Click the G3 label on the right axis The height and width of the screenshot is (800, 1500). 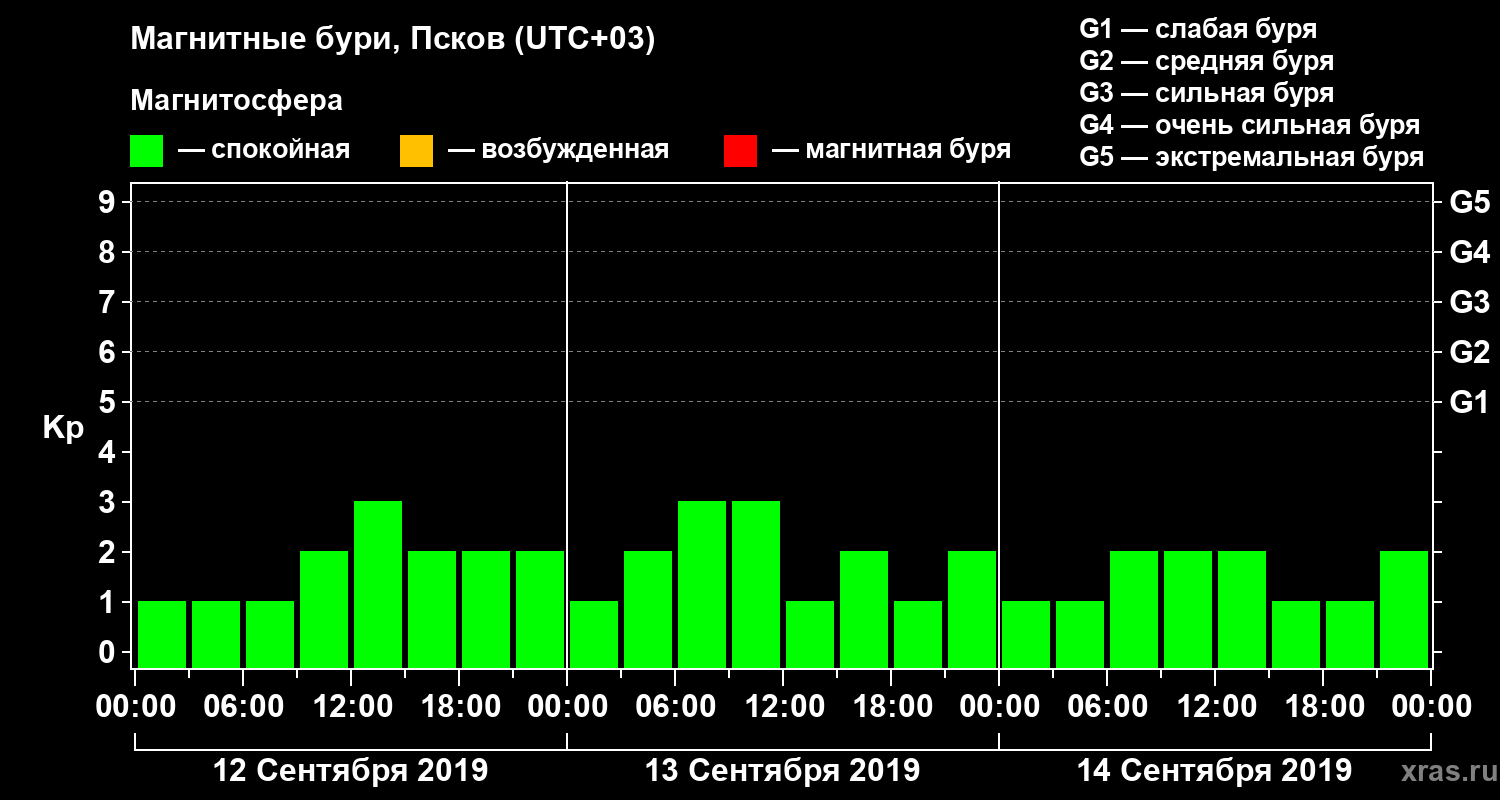[1470, 302]
